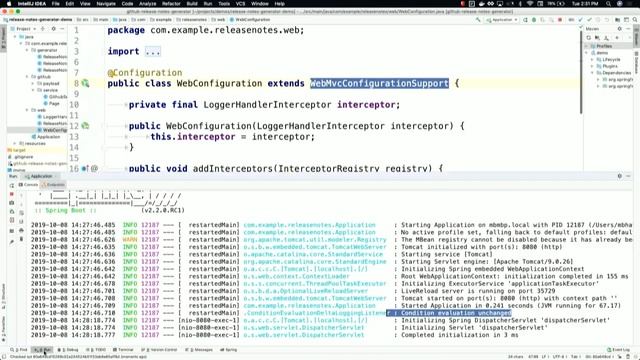
Task: Click the editor vertical scrollbar
Action: (x=580, y=71)
